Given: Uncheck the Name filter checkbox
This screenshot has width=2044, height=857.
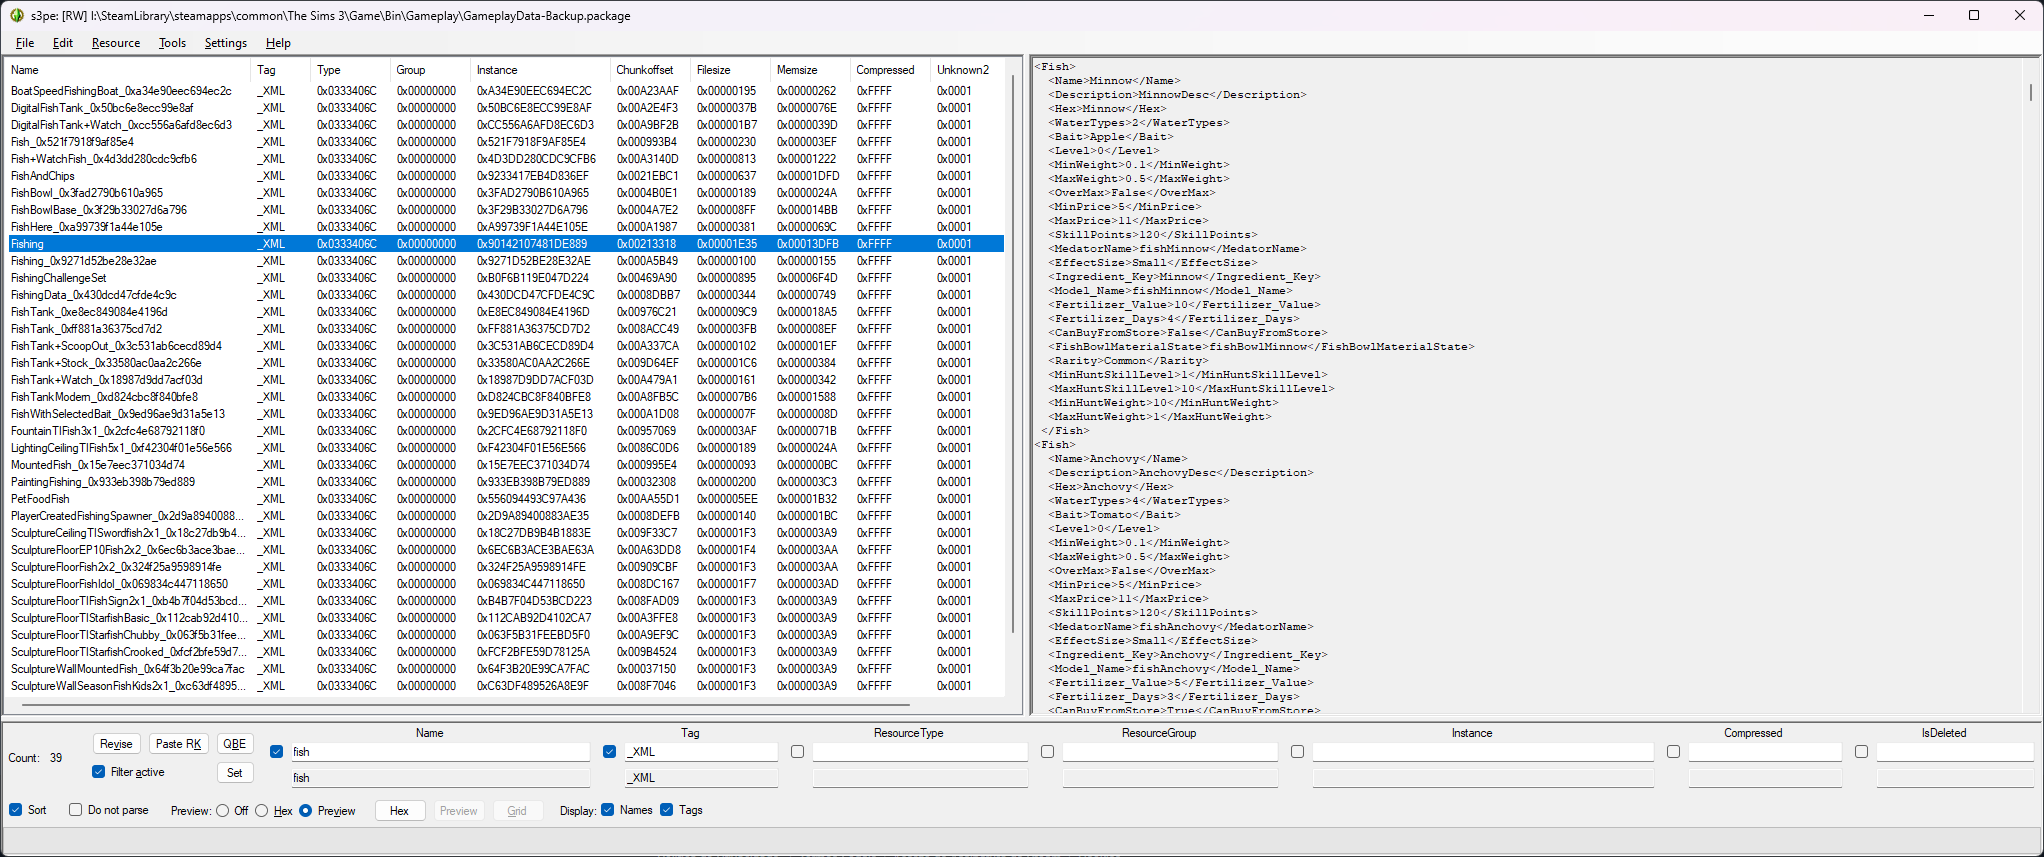Looking at the screenshot, I should click(277, 752).
